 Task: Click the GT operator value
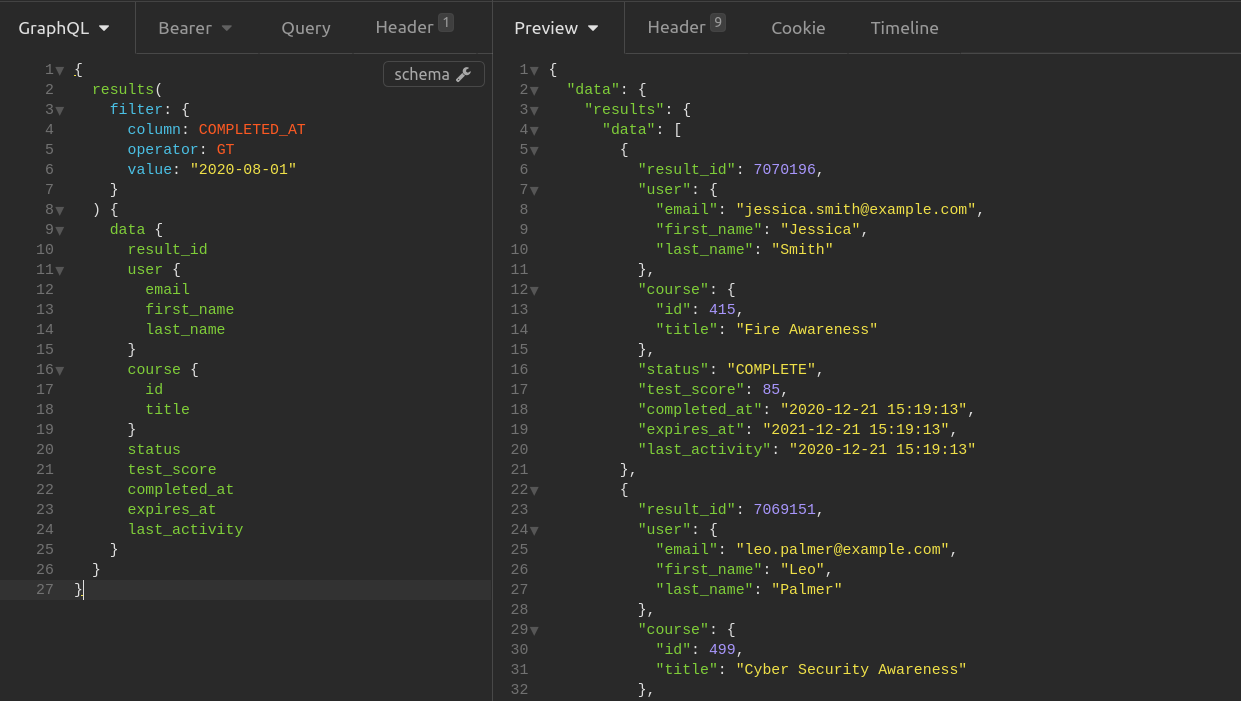click(225, 149)
